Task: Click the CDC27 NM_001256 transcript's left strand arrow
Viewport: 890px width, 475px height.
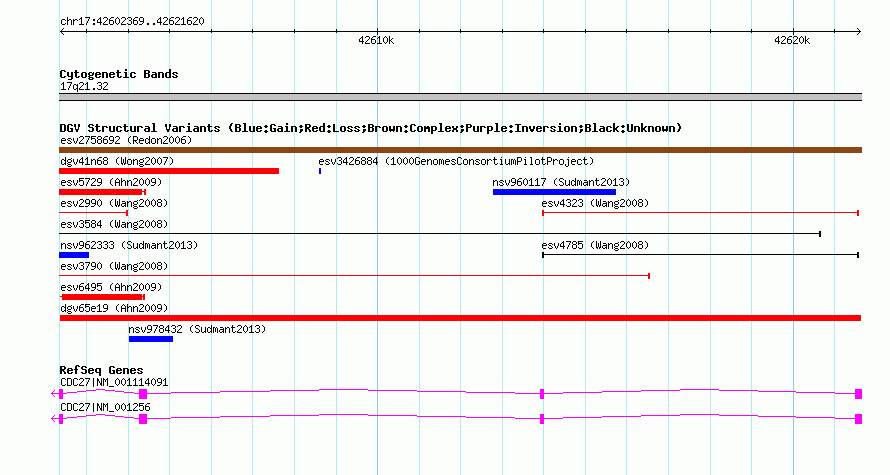Action: click(54, 419)
